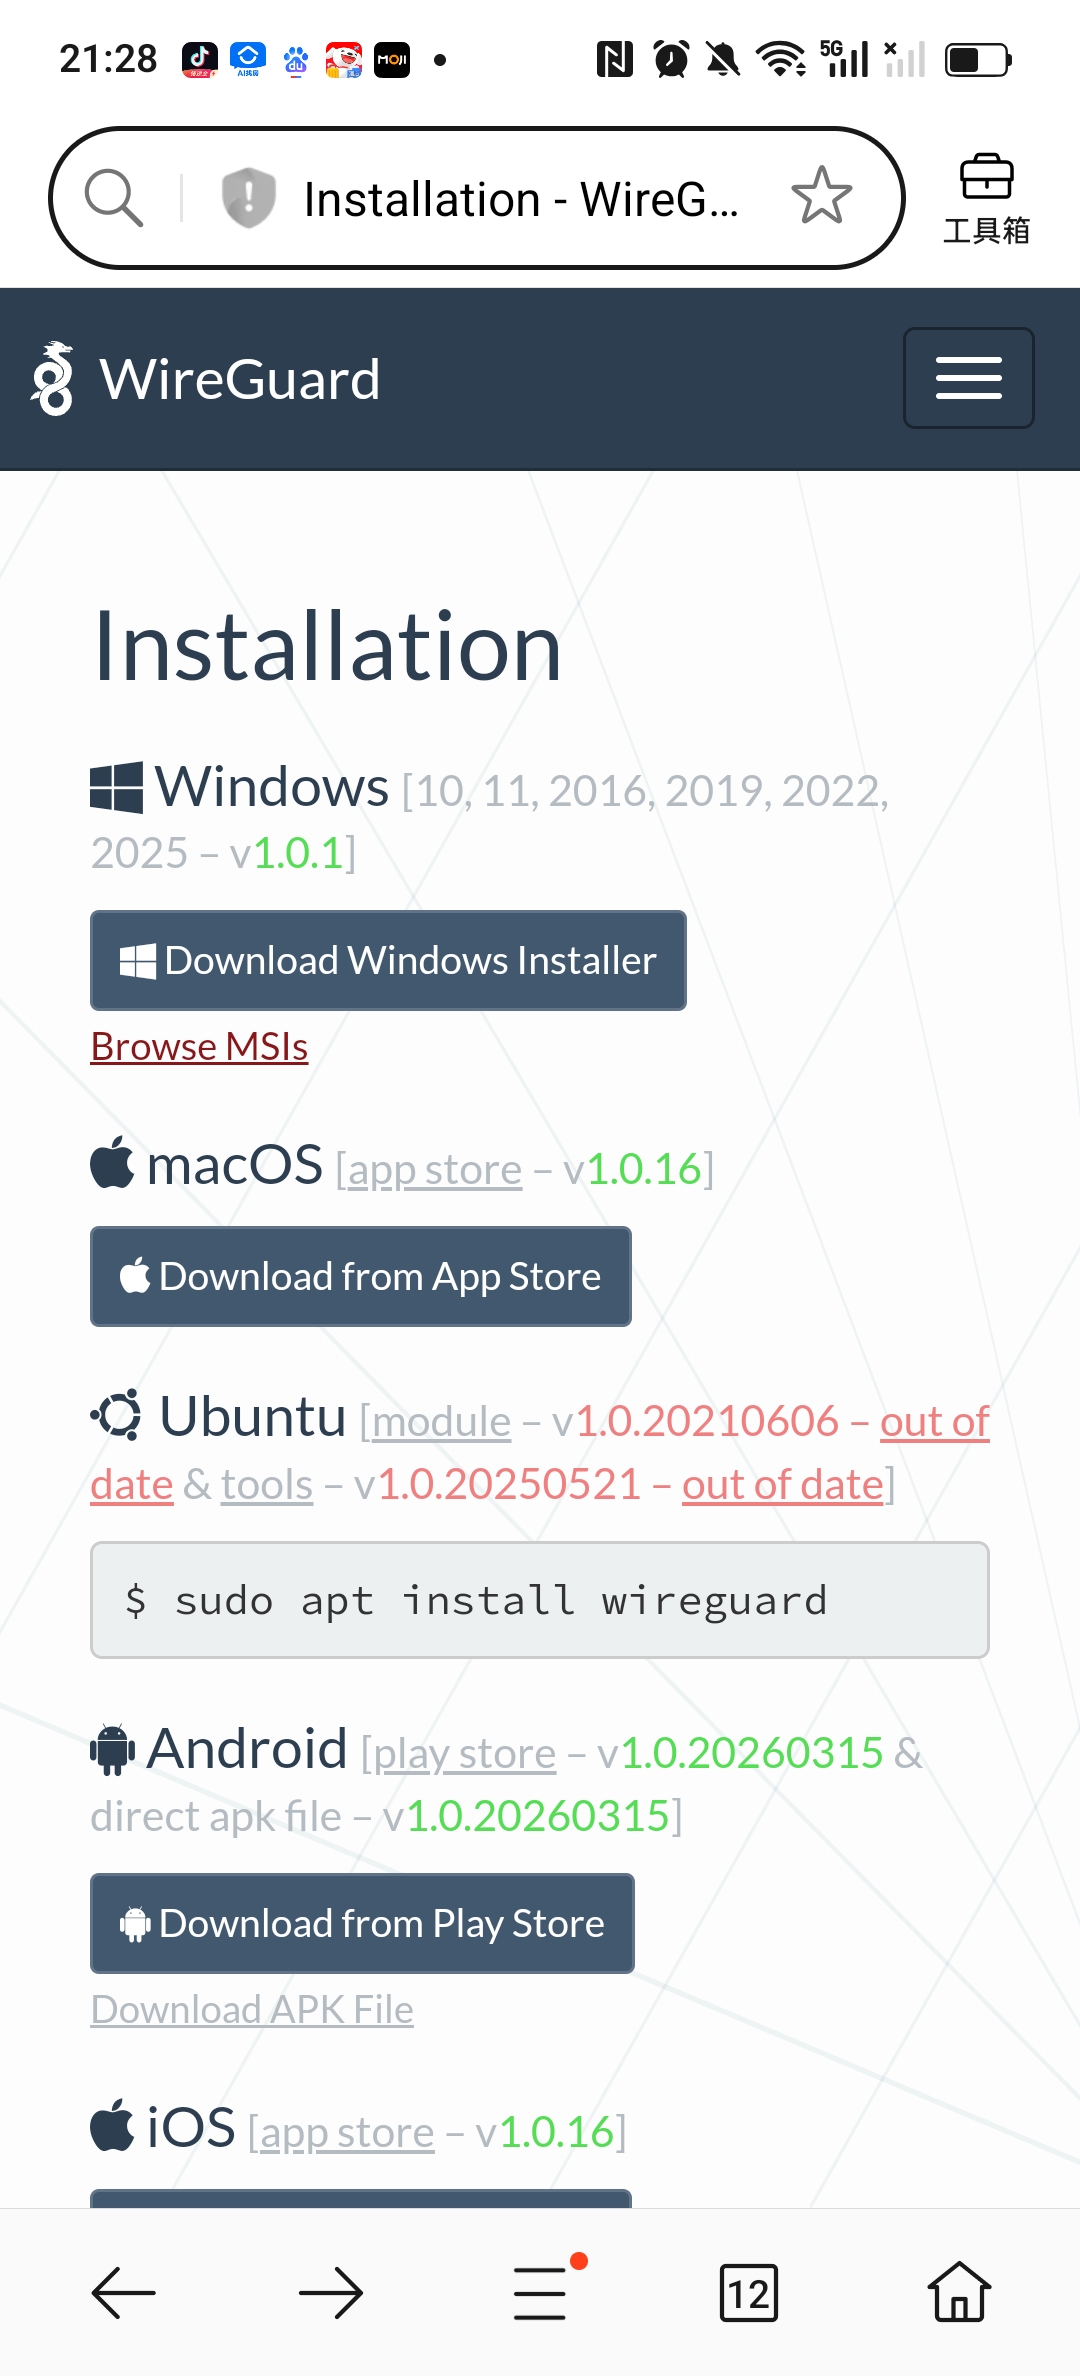The height and width of the screenshot is (2376, 1080).
Task: Tap the sudo apt install command box
Action: [x=540, y=1600]
